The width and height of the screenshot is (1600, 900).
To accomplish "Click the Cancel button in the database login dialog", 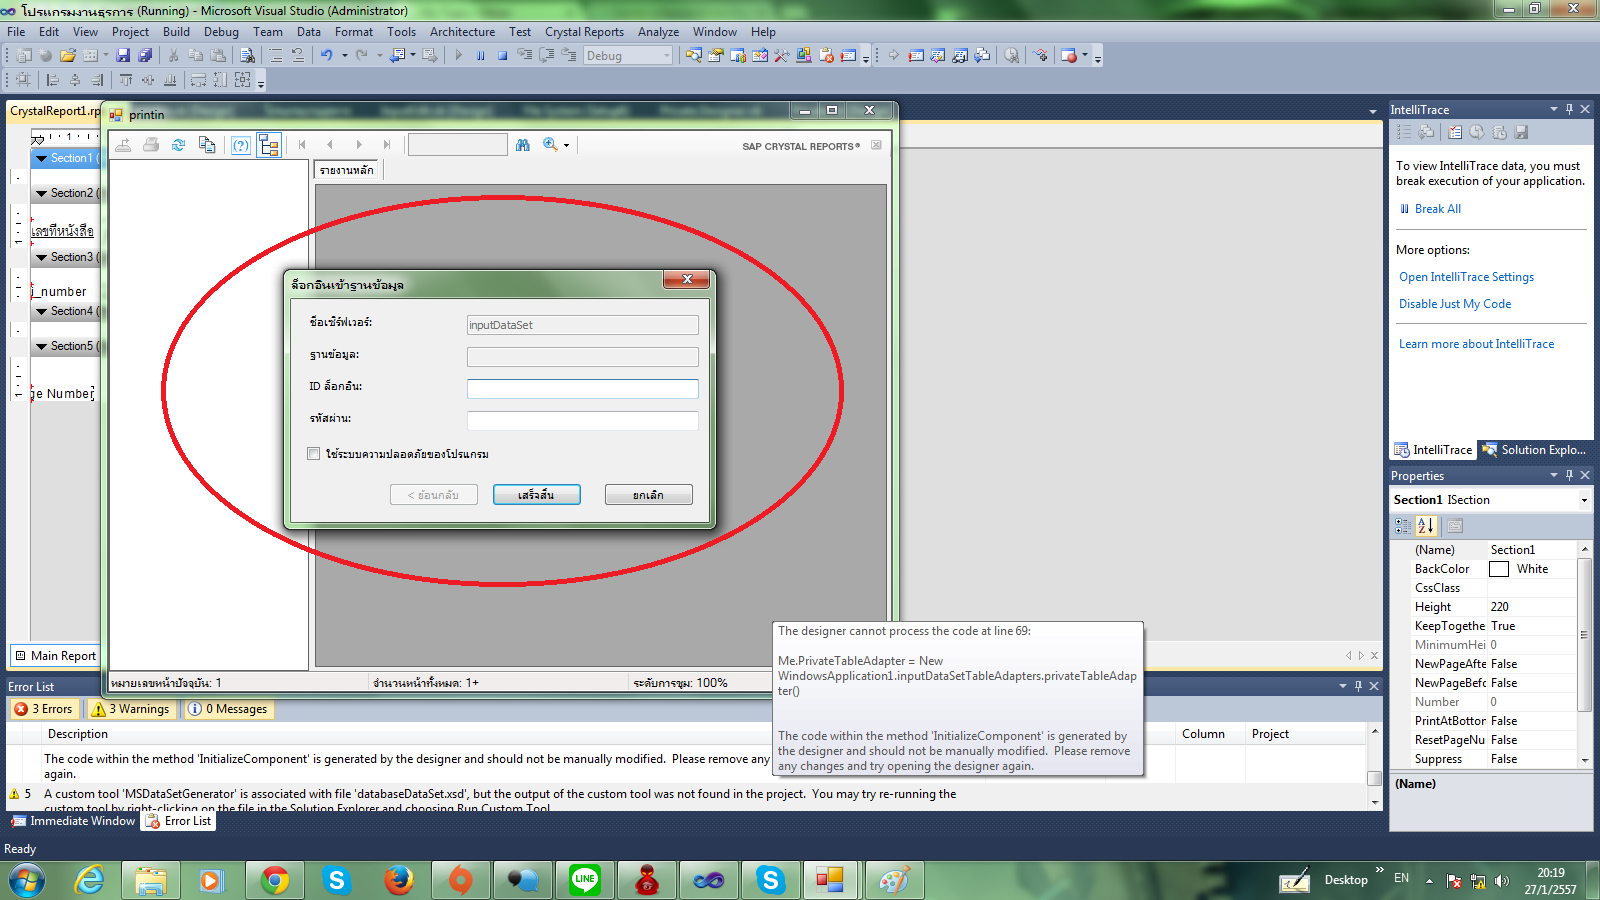I will point(648,495).
